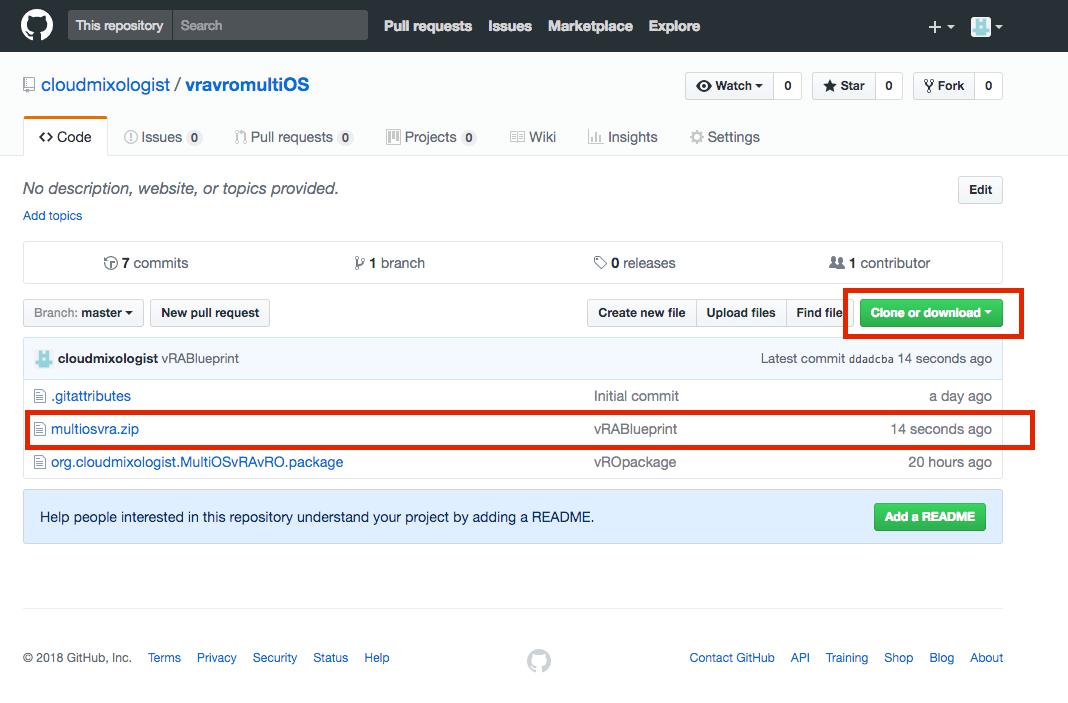Open the plus create-new dropdown in header
This screenshot has width=1068, height=703.
[941, 27]
